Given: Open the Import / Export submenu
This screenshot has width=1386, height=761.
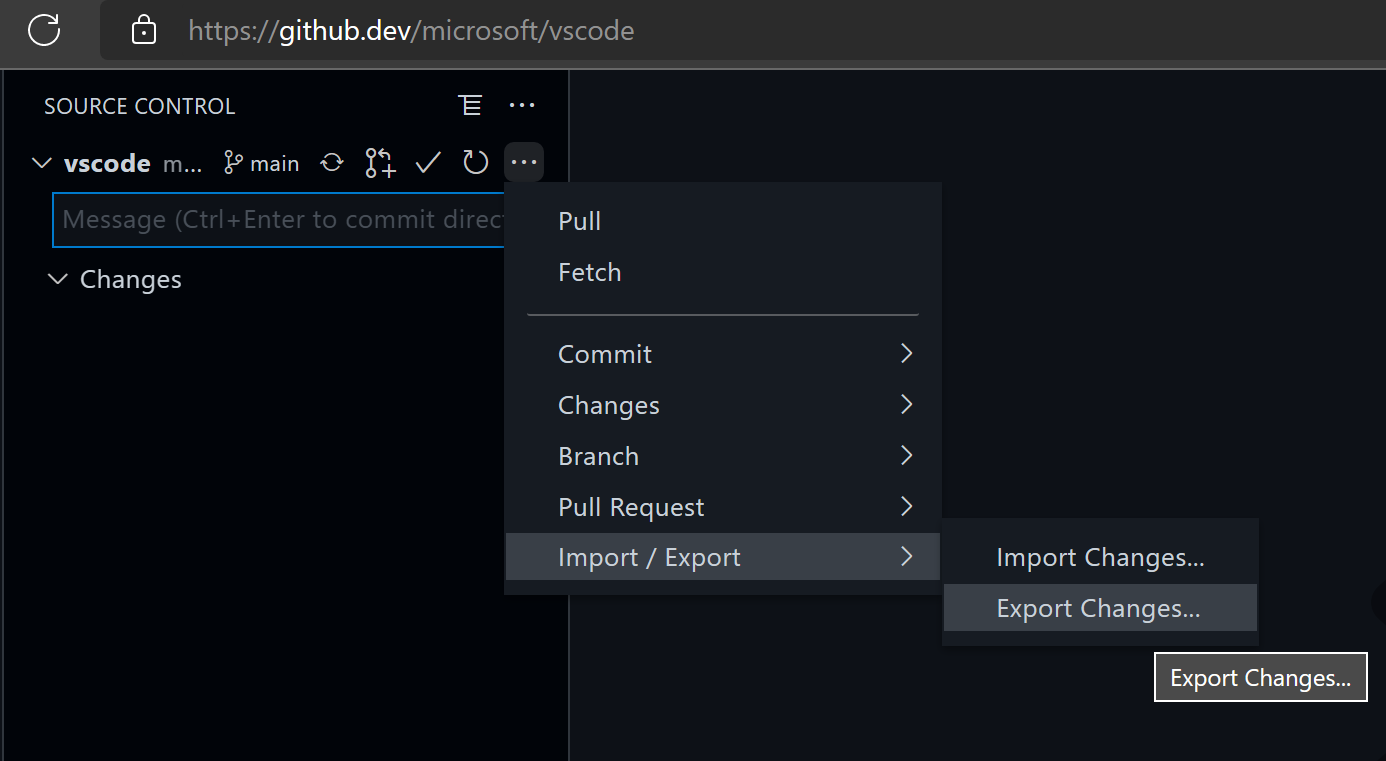Looking at the screenshot, I should [723, 557].
